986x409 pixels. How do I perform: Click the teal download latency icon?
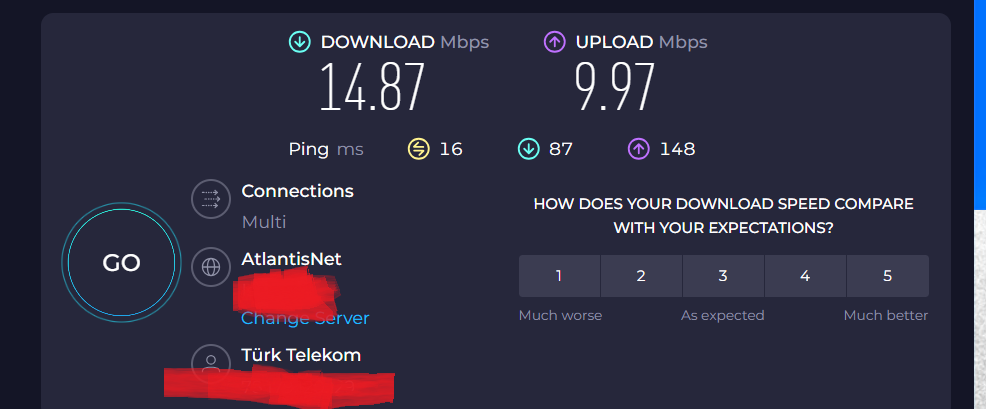527,149
